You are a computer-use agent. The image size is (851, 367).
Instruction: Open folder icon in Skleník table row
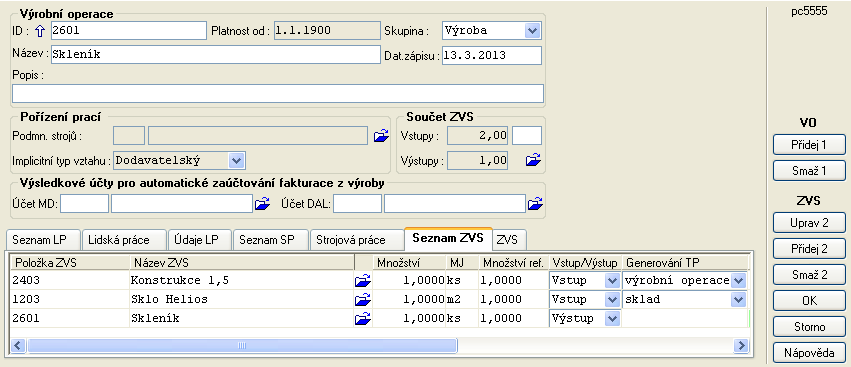362,318
